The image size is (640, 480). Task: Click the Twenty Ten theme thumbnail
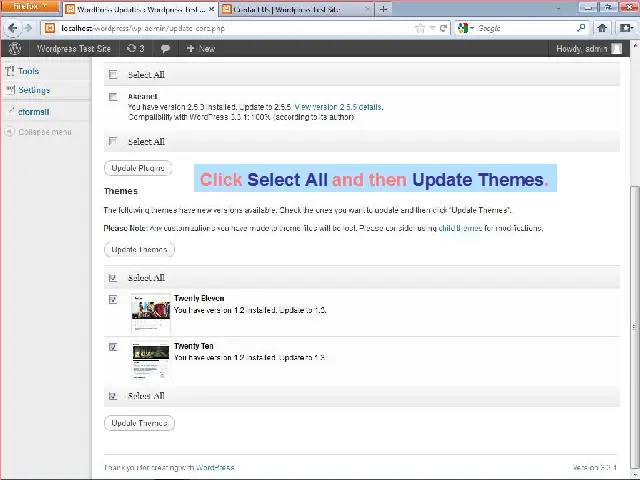coord(151,360)
